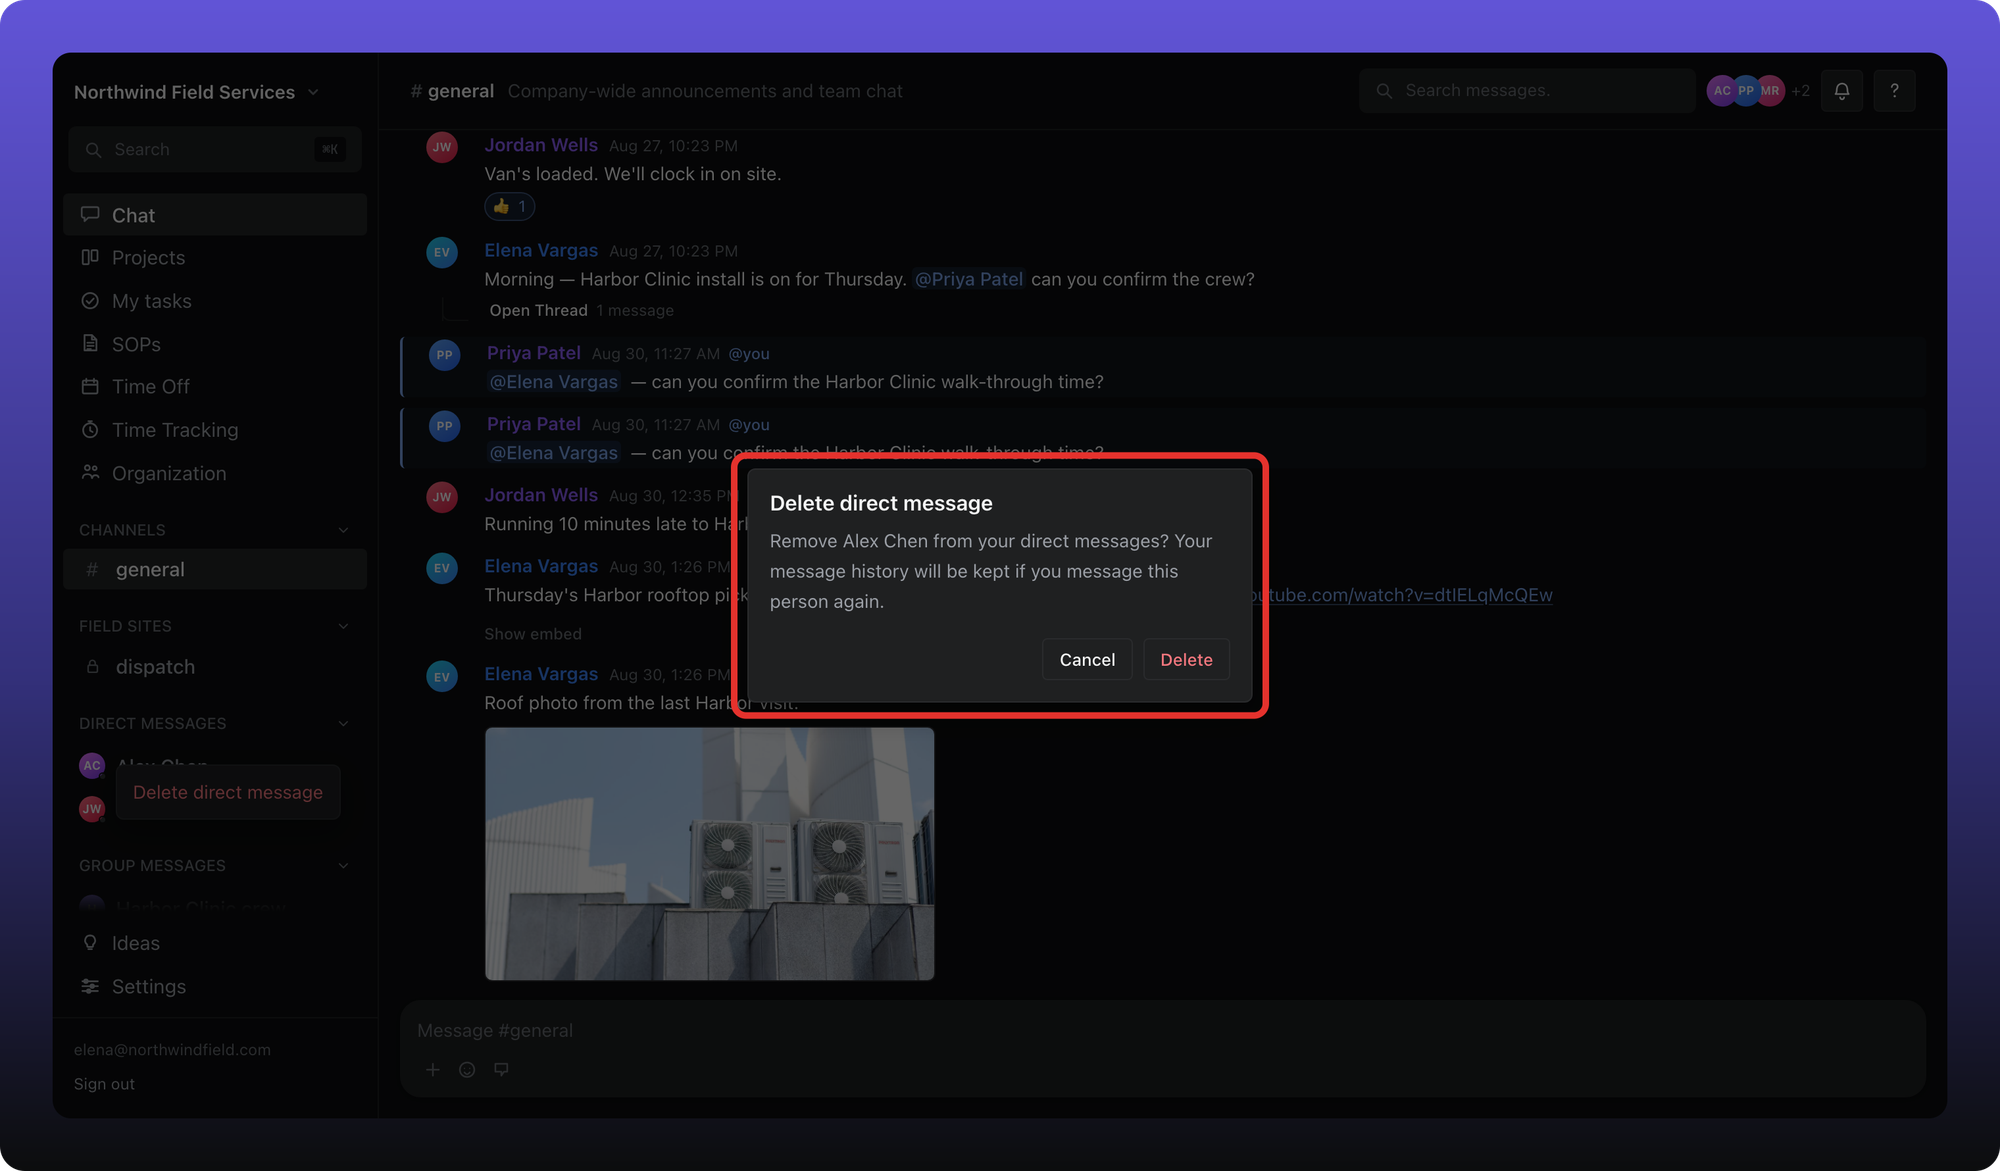Open the Chat section in the sidebar
Screen dimensions: 2000x1171
pyautogui.click(x=215, y=215)
